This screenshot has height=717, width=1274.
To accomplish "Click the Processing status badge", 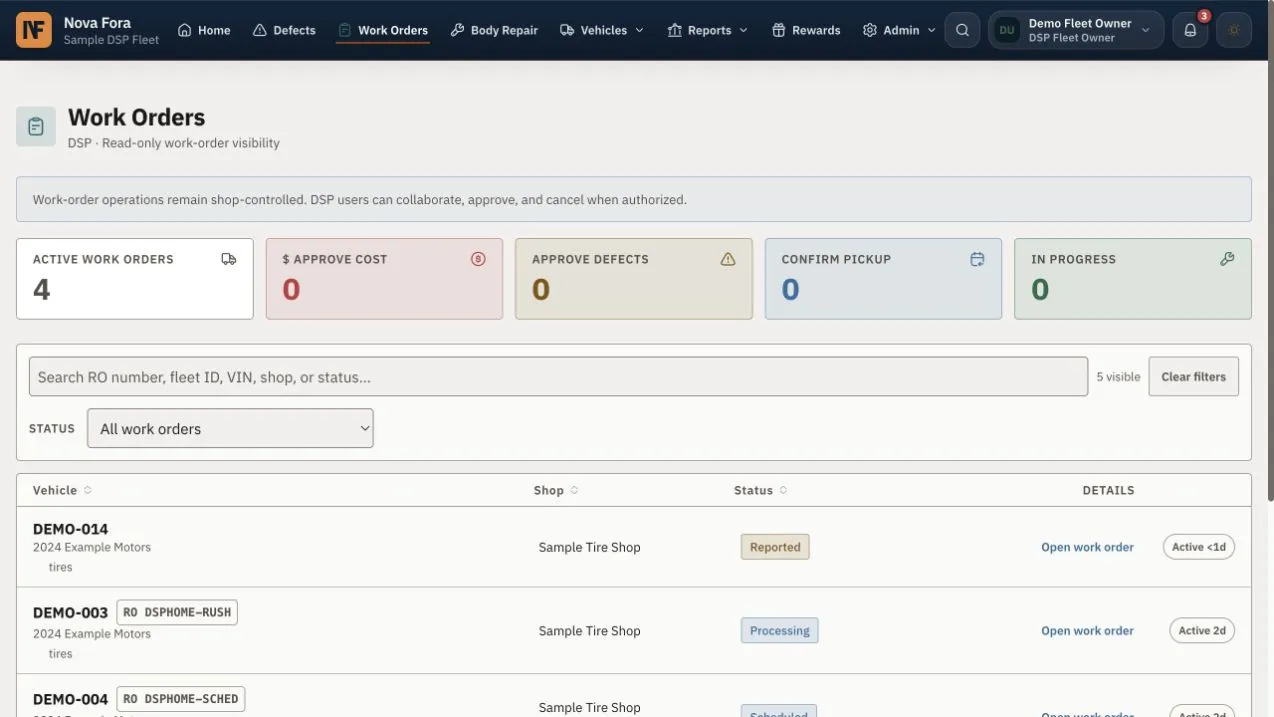I will pos(779,631).
